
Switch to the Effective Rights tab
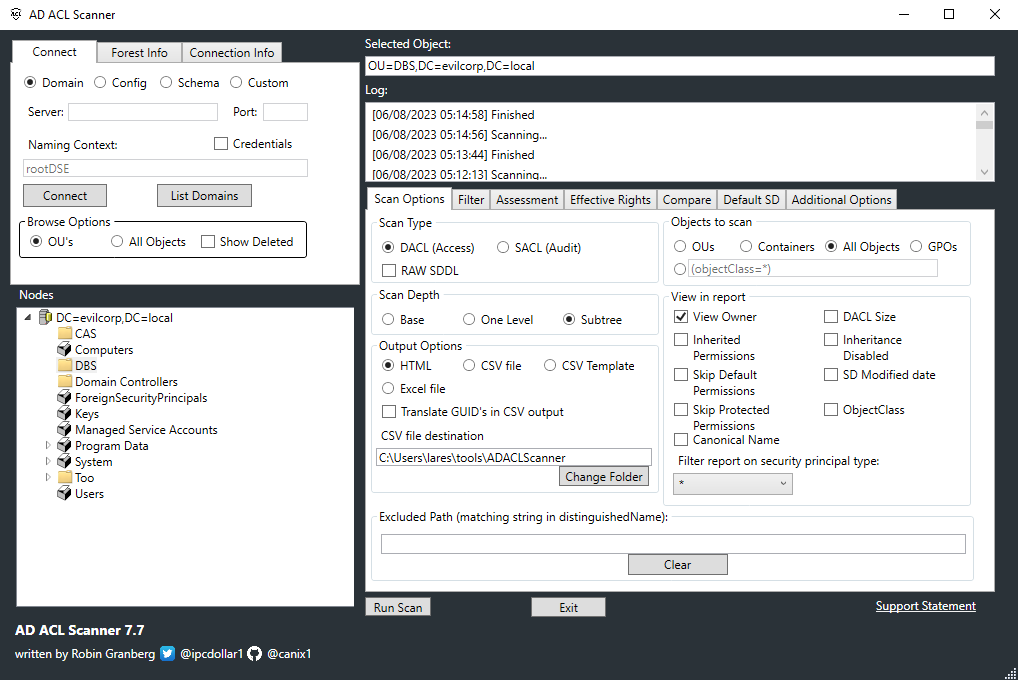[x=610, y=199]
